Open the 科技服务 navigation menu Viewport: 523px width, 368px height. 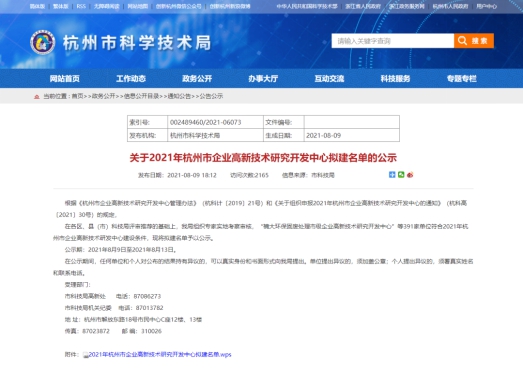tap(395, 78)
